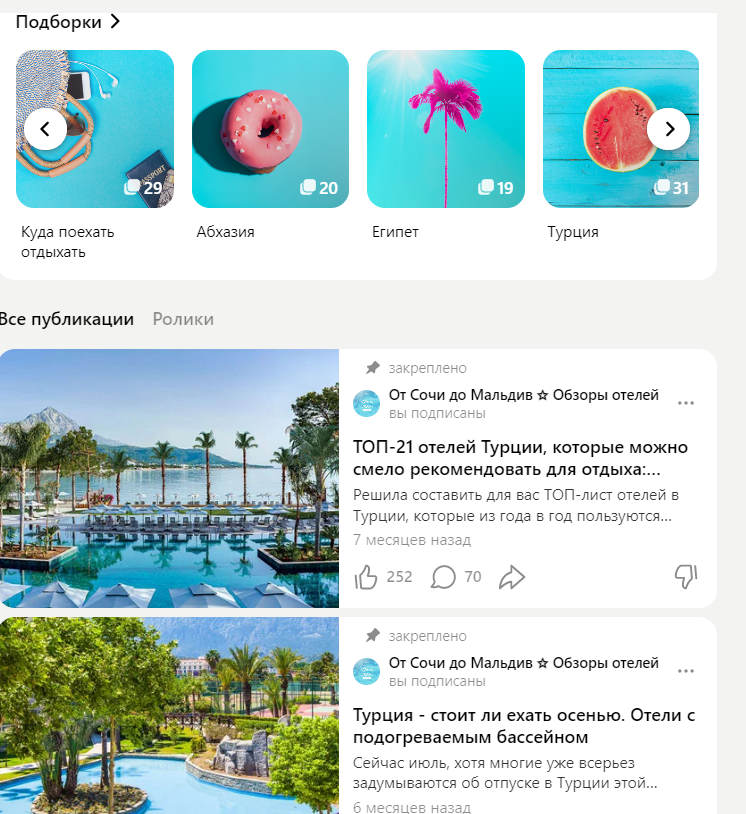Dislike the TOP-21 Turkey hotels post
Screen dimensions: 746x814
(685, 576)
